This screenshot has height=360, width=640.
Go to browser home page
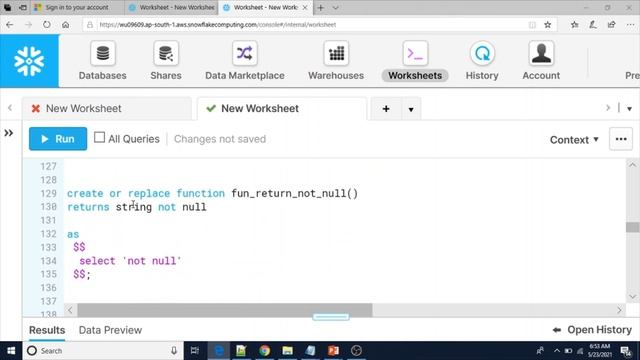tap(65, 25)
